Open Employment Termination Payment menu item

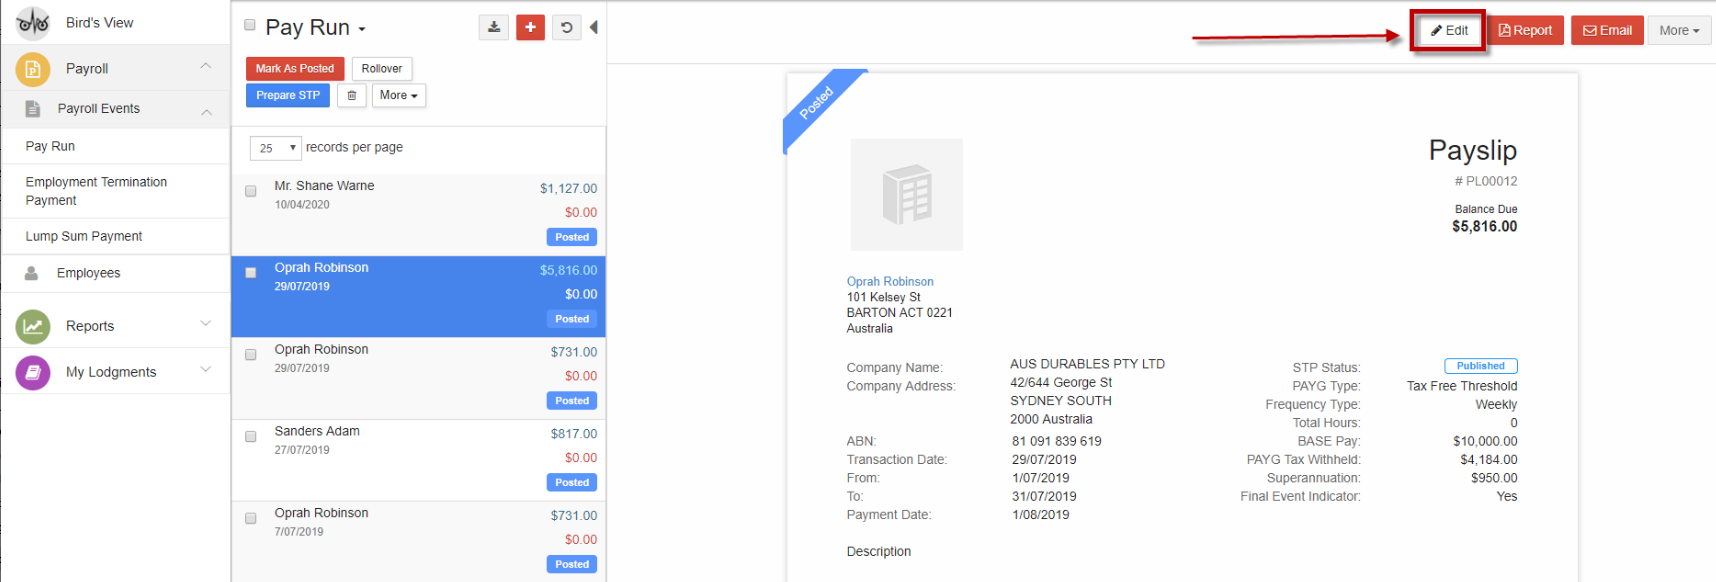coord(96,191)
